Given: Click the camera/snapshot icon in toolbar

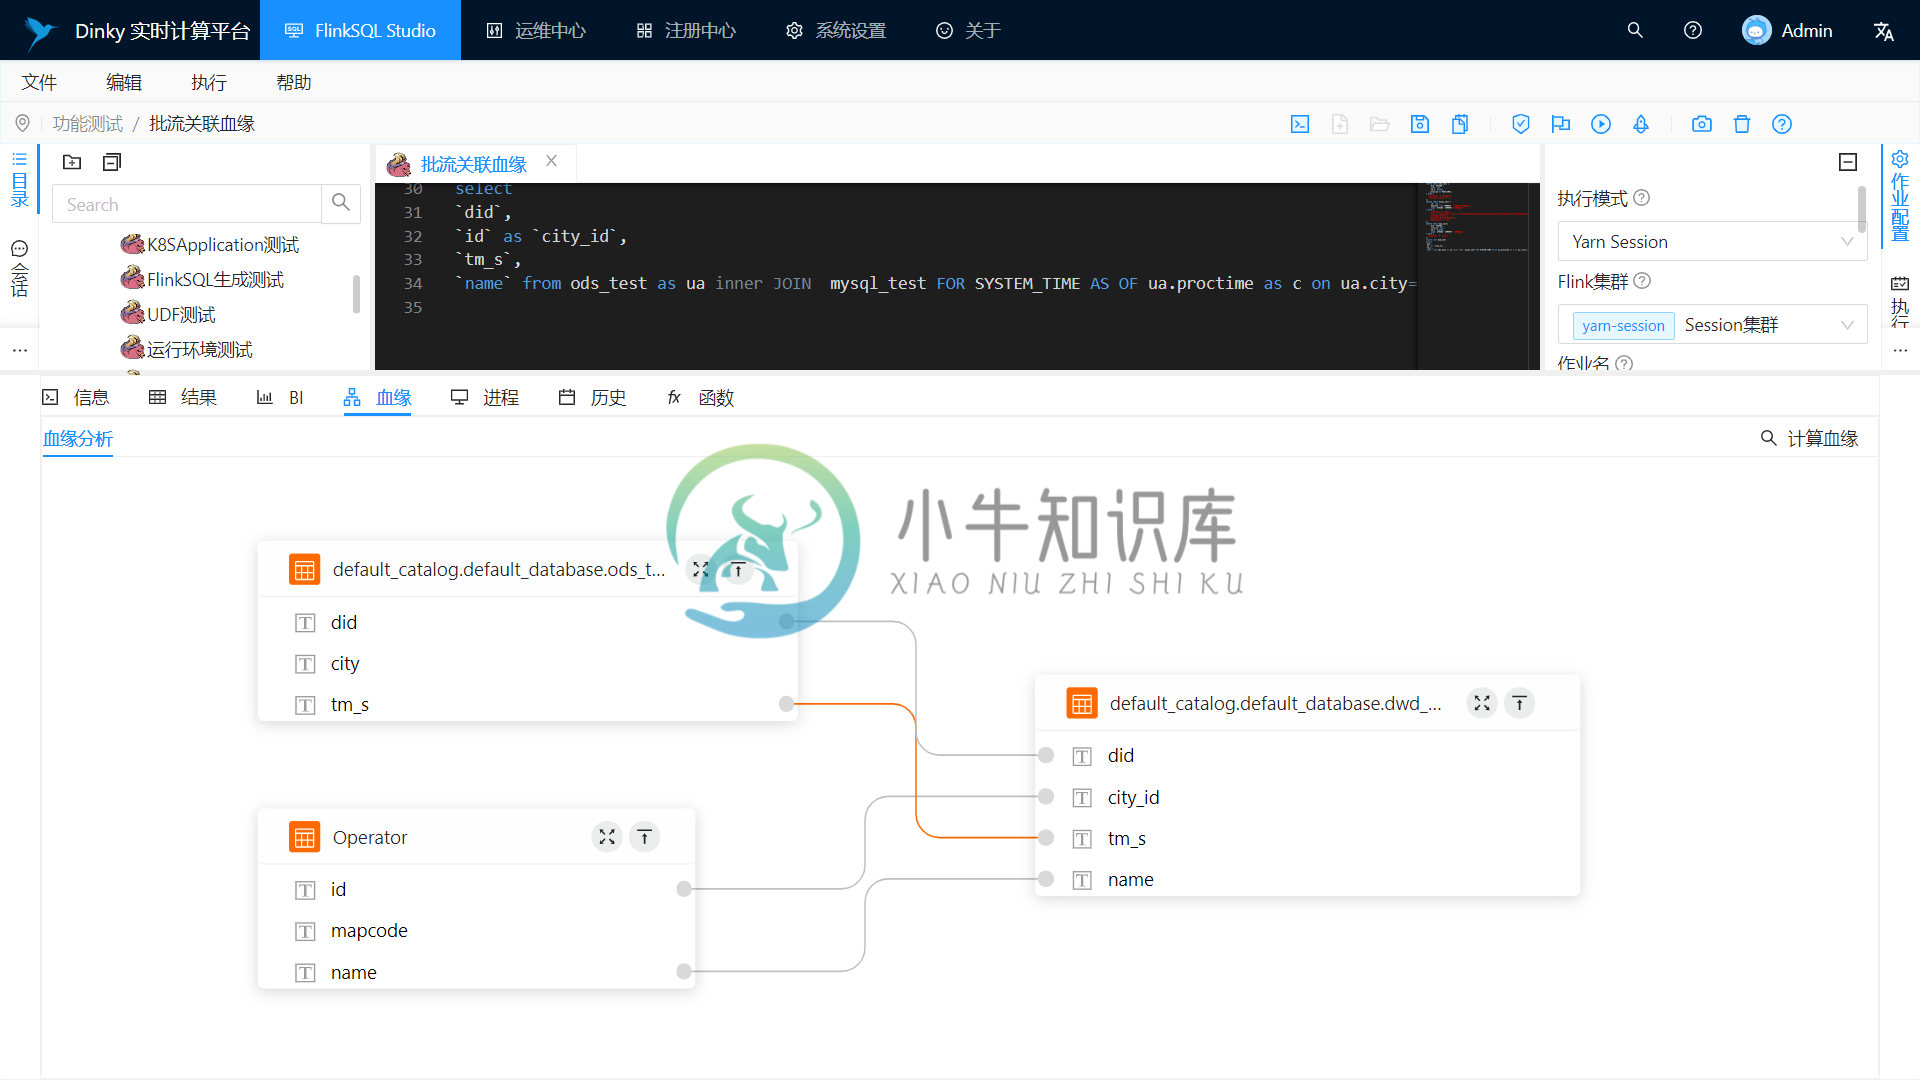Looking at the screenshot, I should point(1700,124).
